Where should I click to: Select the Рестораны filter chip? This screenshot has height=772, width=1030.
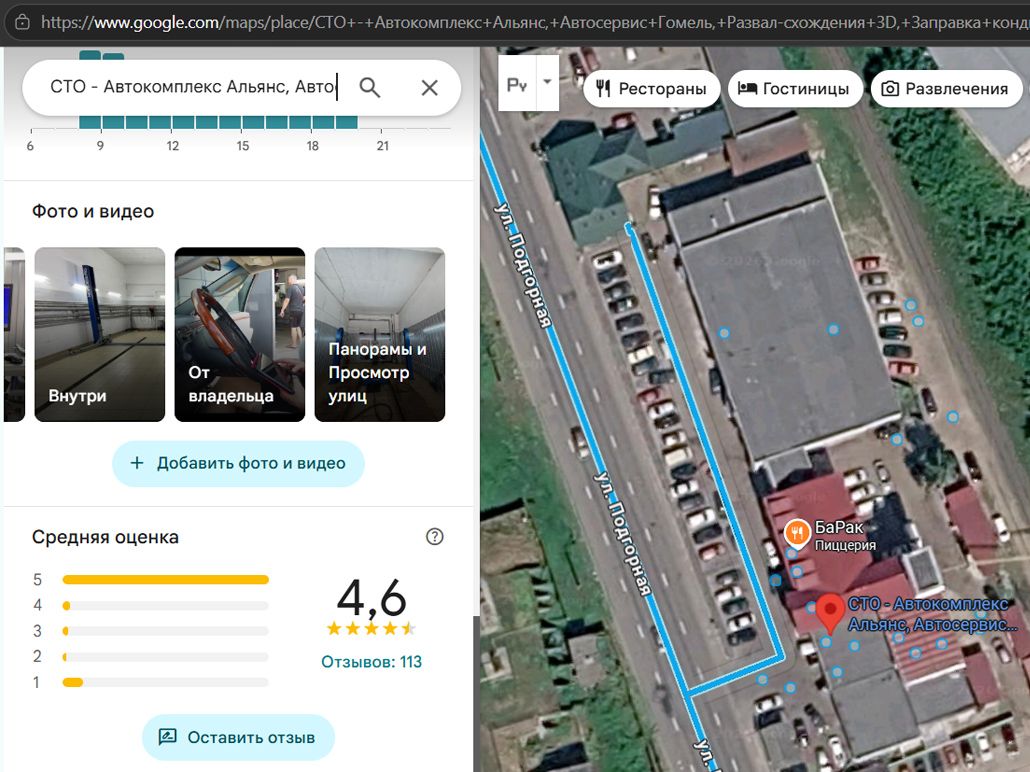[x=652, y=89]
